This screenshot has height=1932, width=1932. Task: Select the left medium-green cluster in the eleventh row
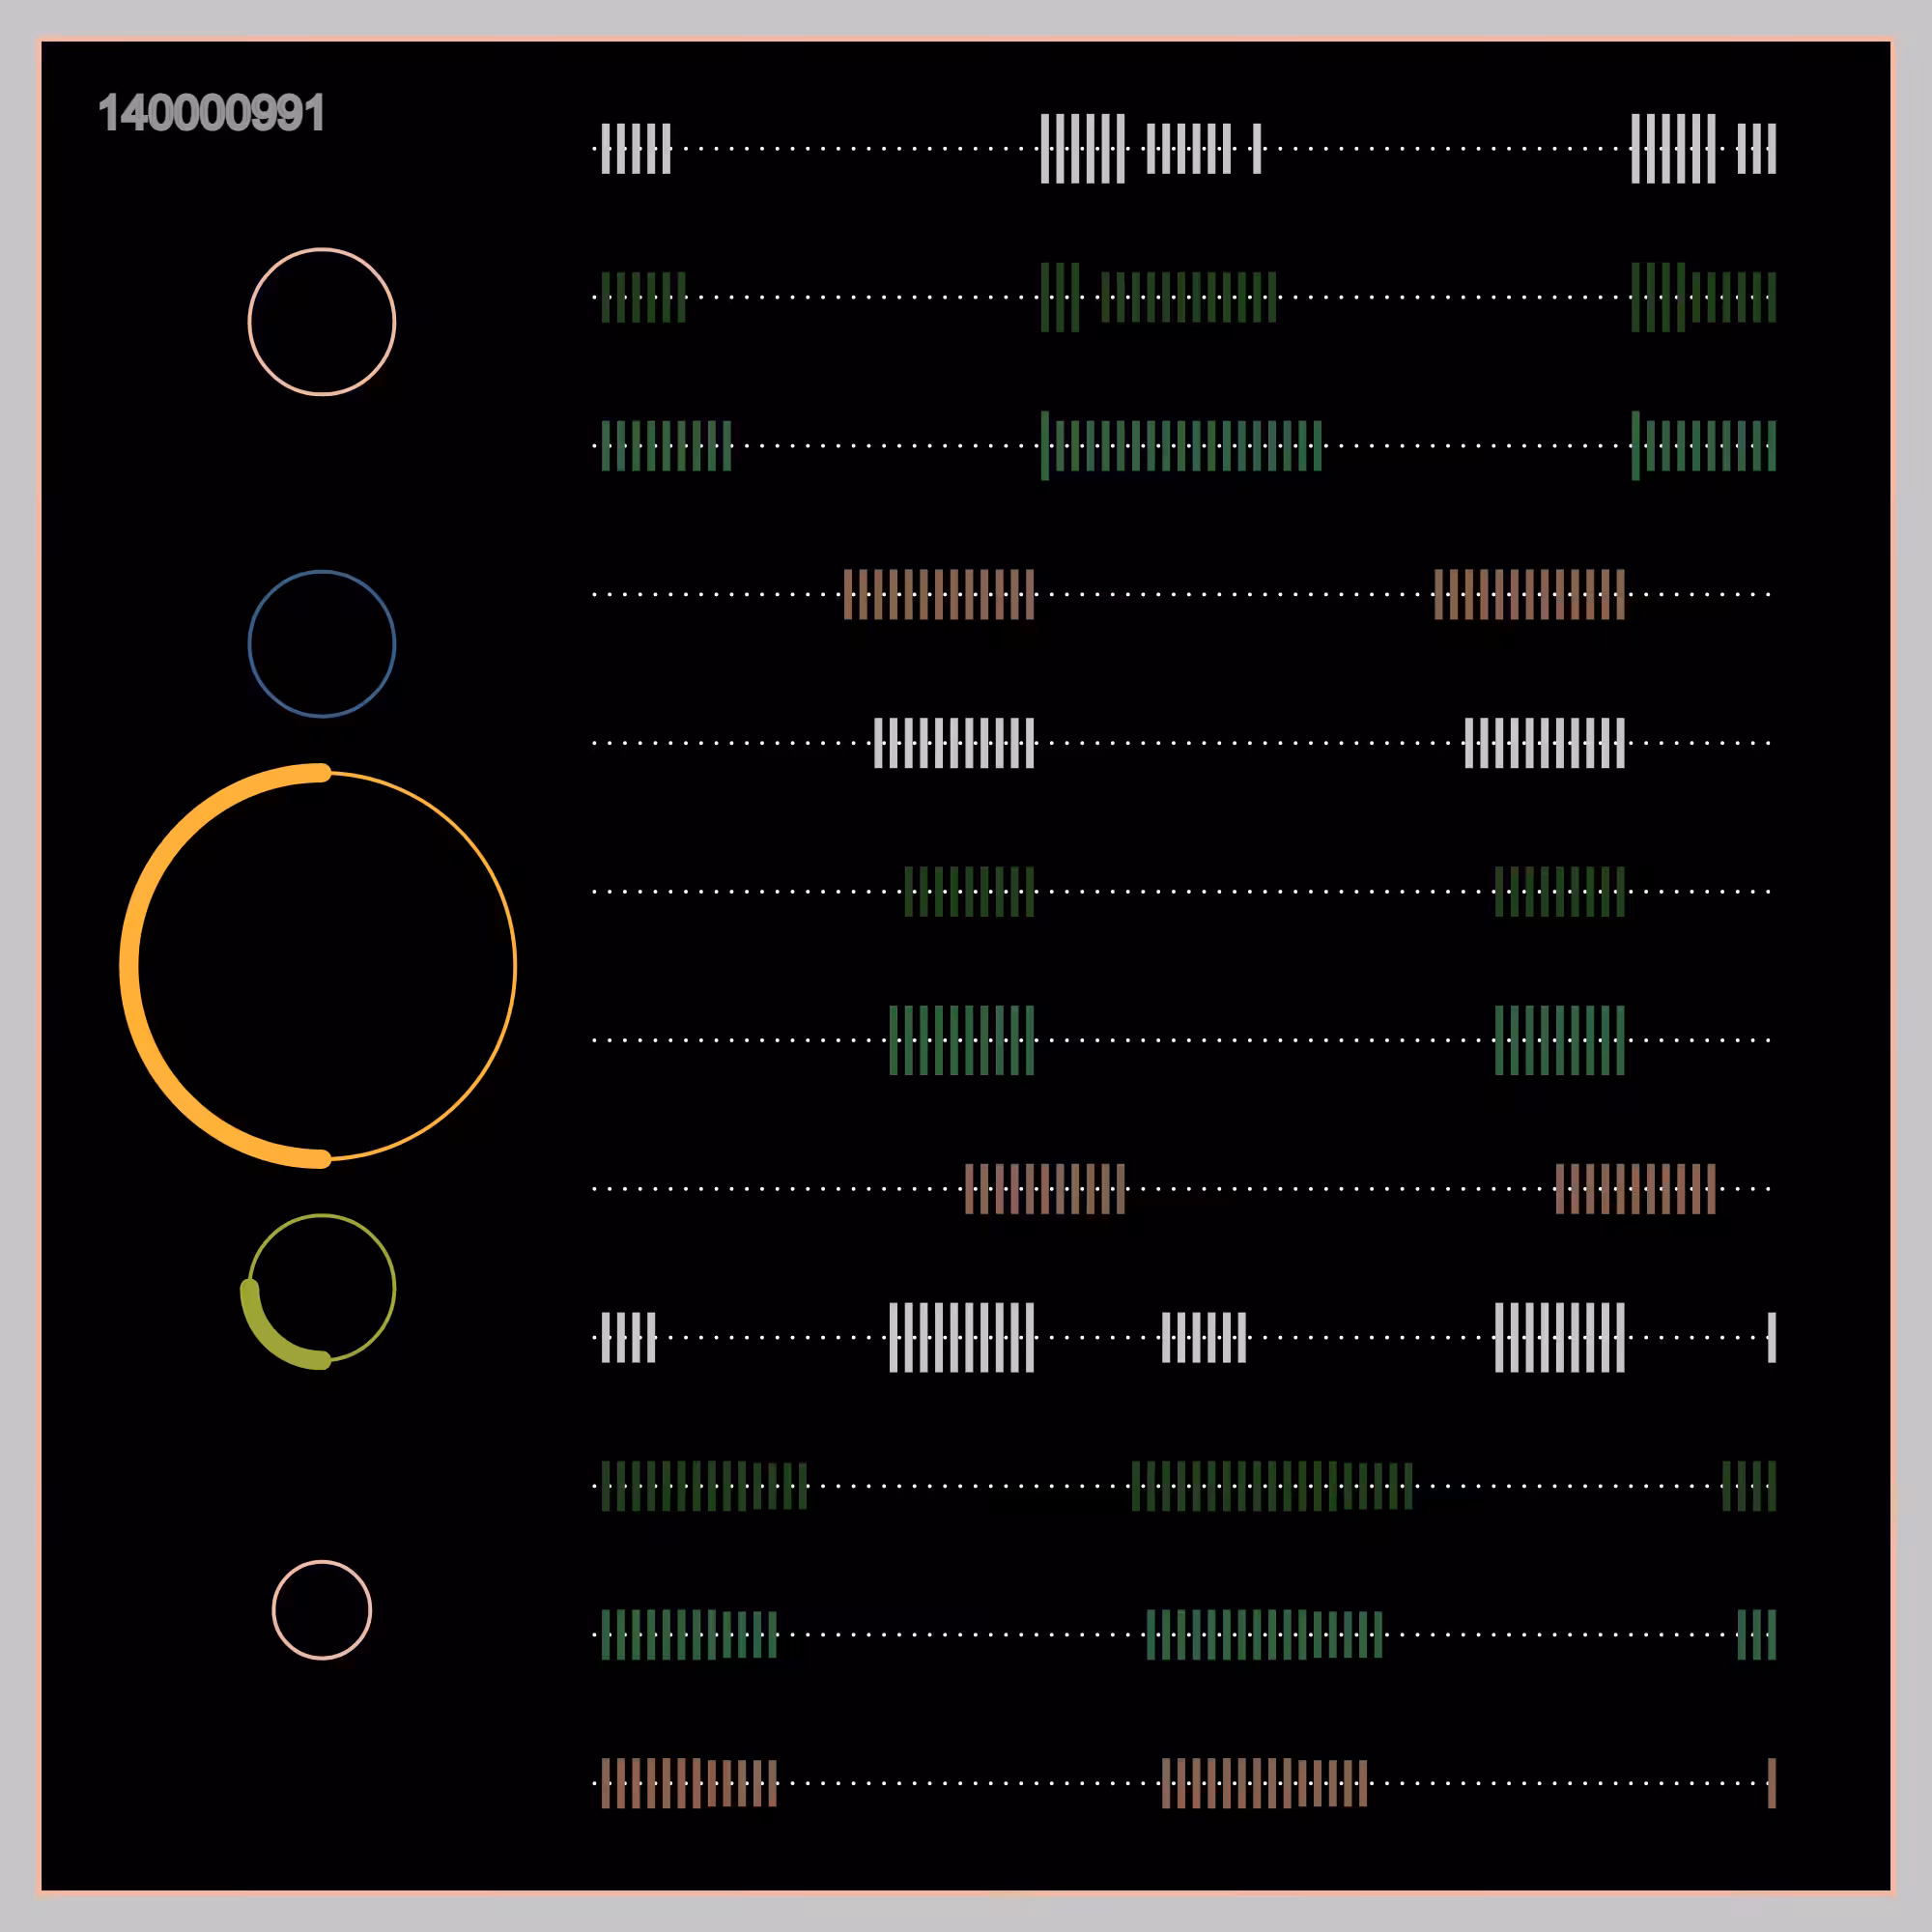coord(689,1635)
